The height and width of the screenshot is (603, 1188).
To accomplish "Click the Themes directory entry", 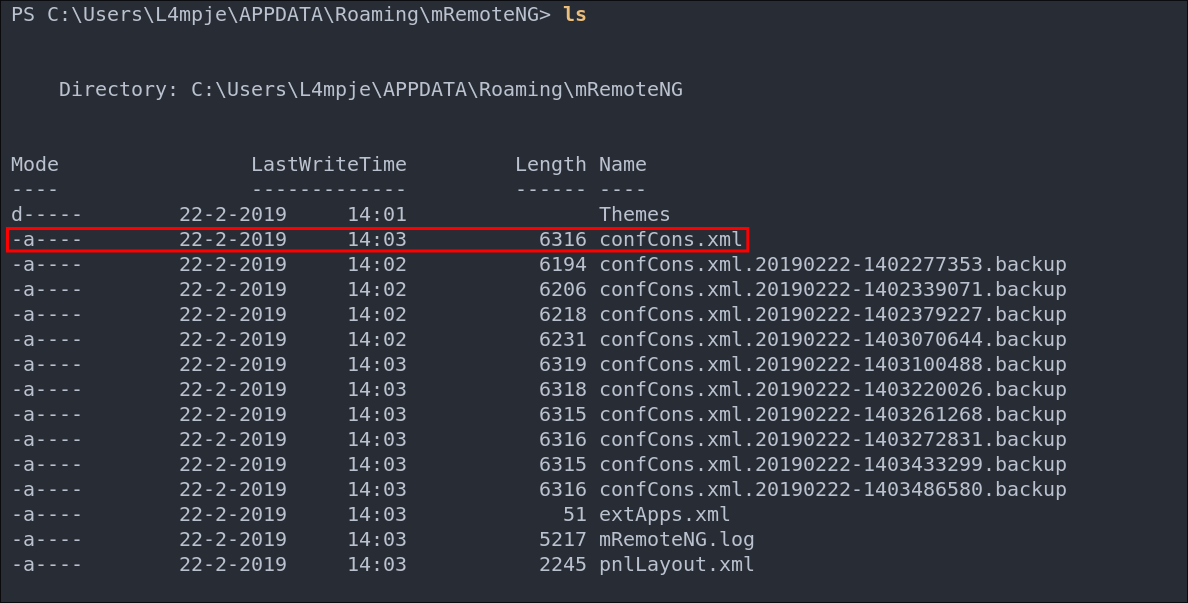I will (635, 214).
